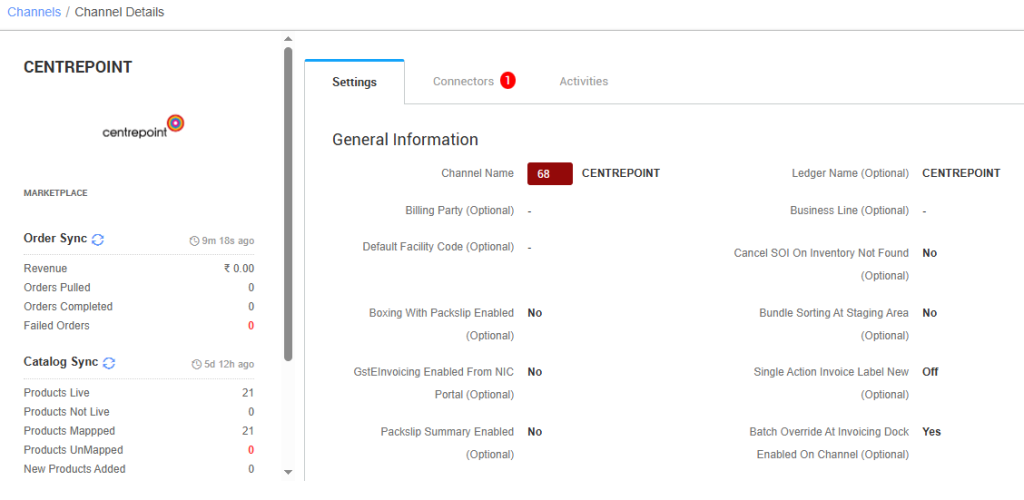Click the Failed Orders red count
This screenshot has width=1024, height=500.
(251, 325)
